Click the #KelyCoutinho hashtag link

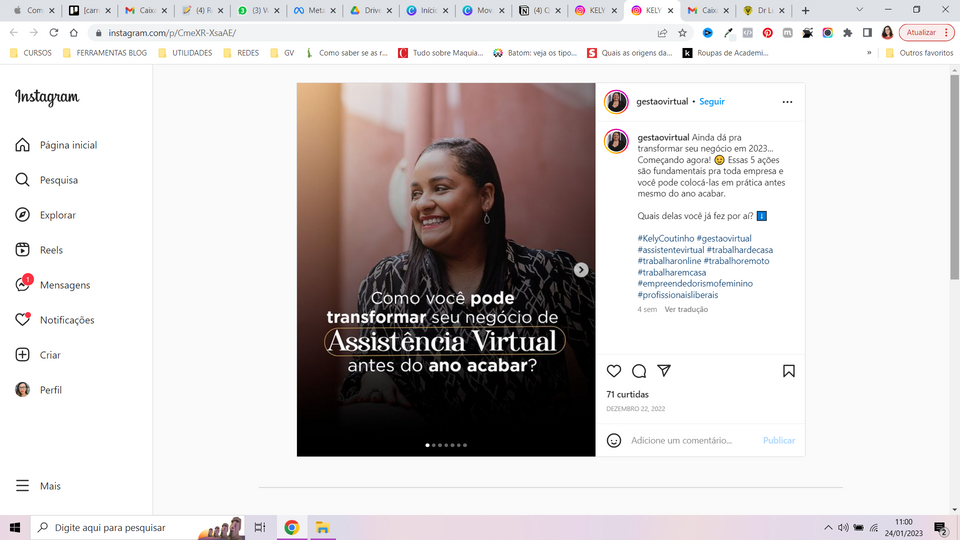(666, 238)
